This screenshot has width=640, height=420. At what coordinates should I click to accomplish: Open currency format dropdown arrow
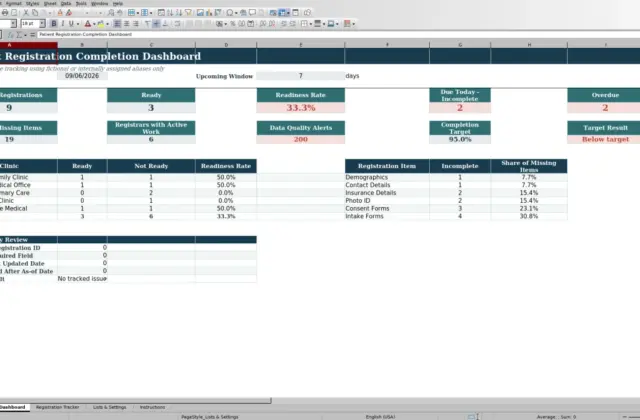coord(225,24)
